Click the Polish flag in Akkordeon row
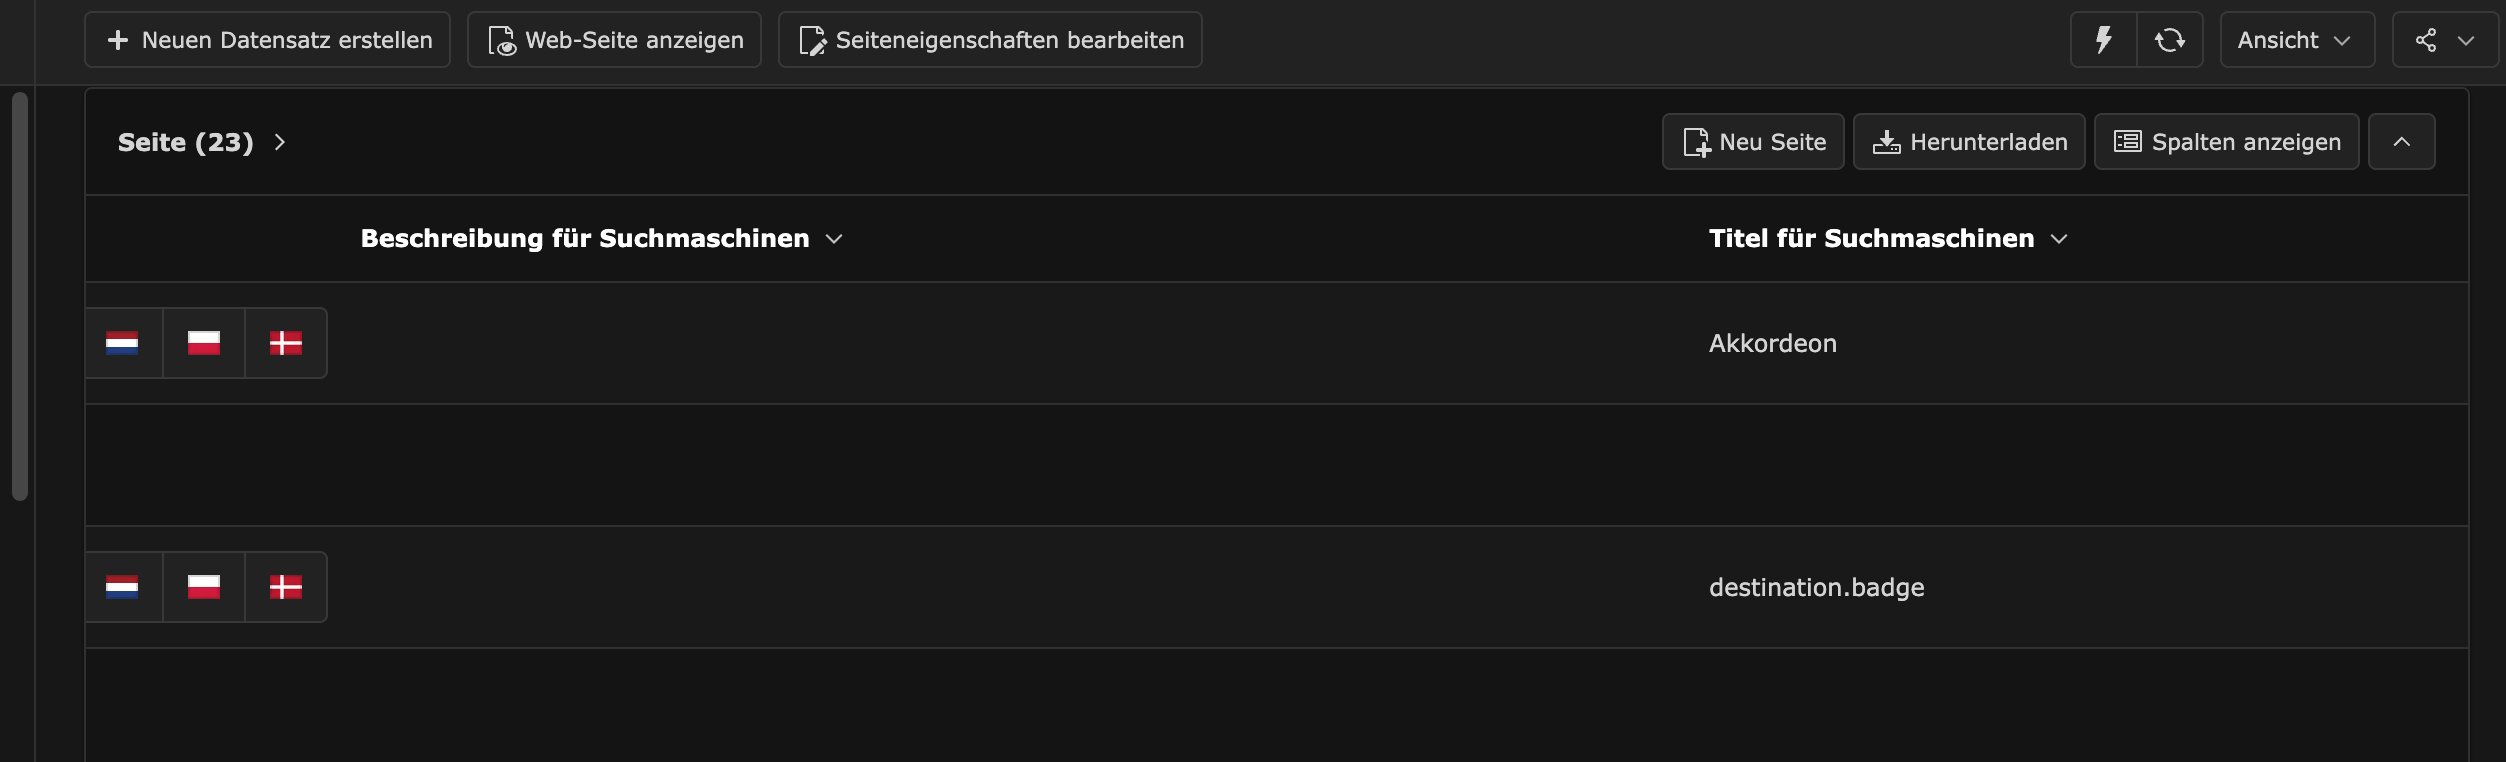This screenshot has height=762, width=2506. (x=204, y=344)
